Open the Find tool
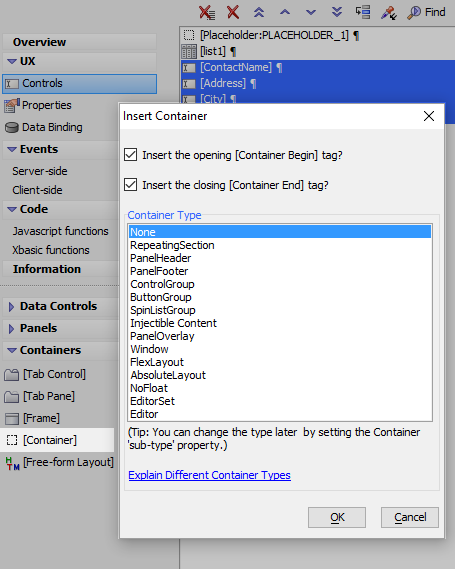This screenshot has height=569, width=455. [426, 12]
